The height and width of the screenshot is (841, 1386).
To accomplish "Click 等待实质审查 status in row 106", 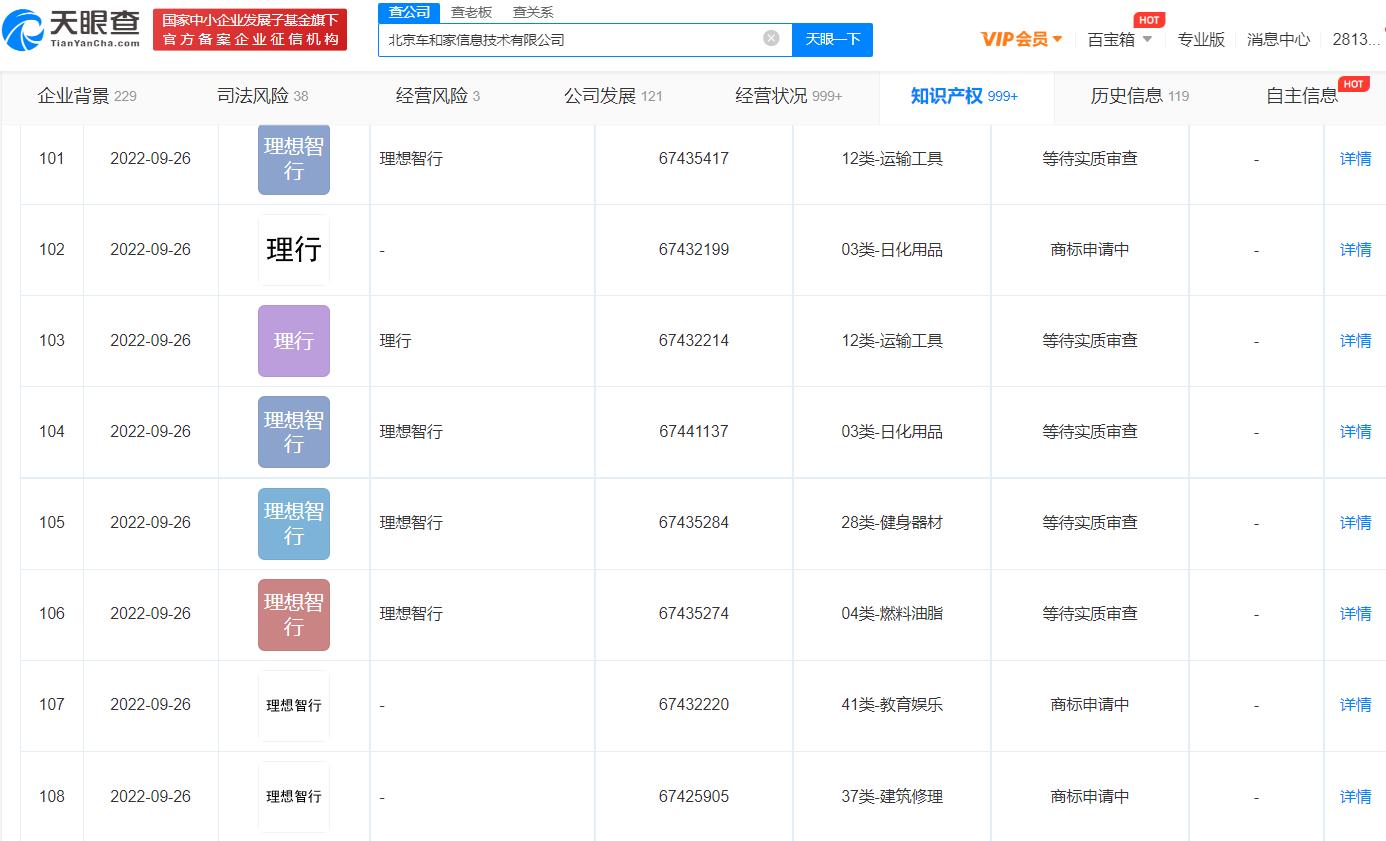I will click(x=1090, y=614).
